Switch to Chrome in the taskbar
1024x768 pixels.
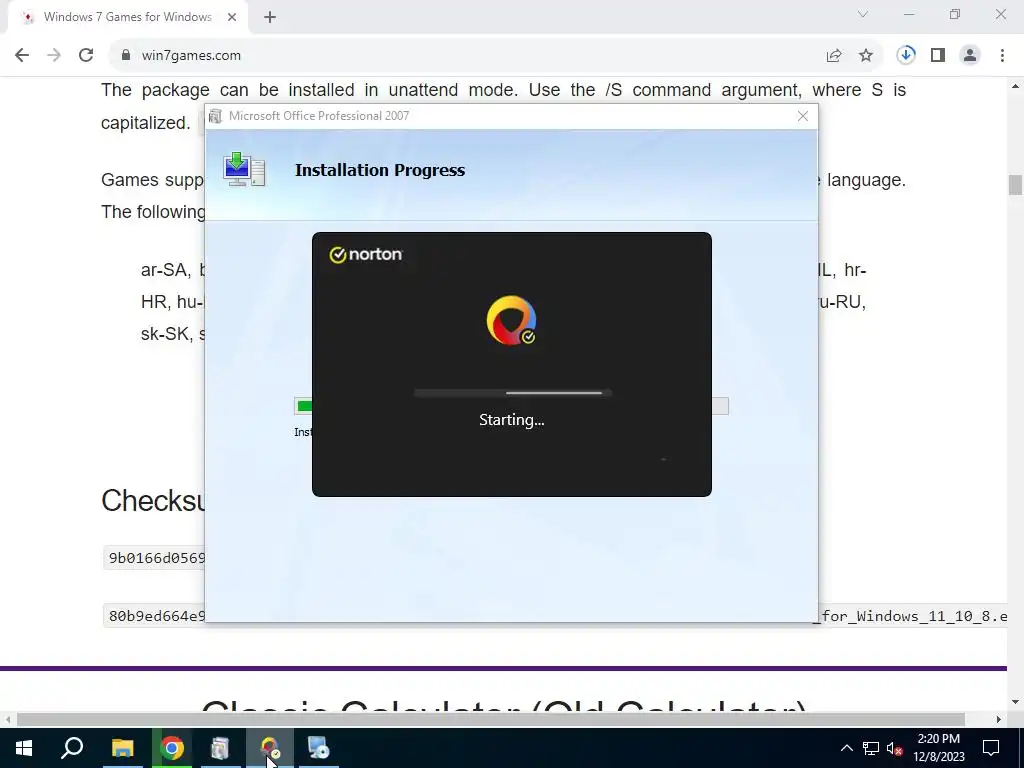[x=172, y=748]
